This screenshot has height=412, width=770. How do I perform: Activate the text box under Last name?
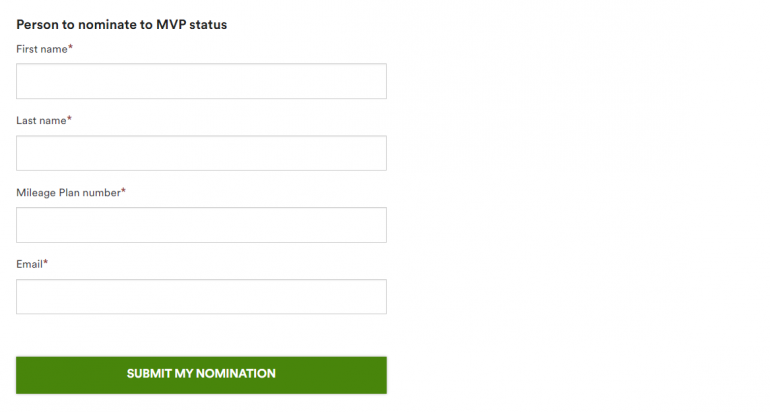201,153
